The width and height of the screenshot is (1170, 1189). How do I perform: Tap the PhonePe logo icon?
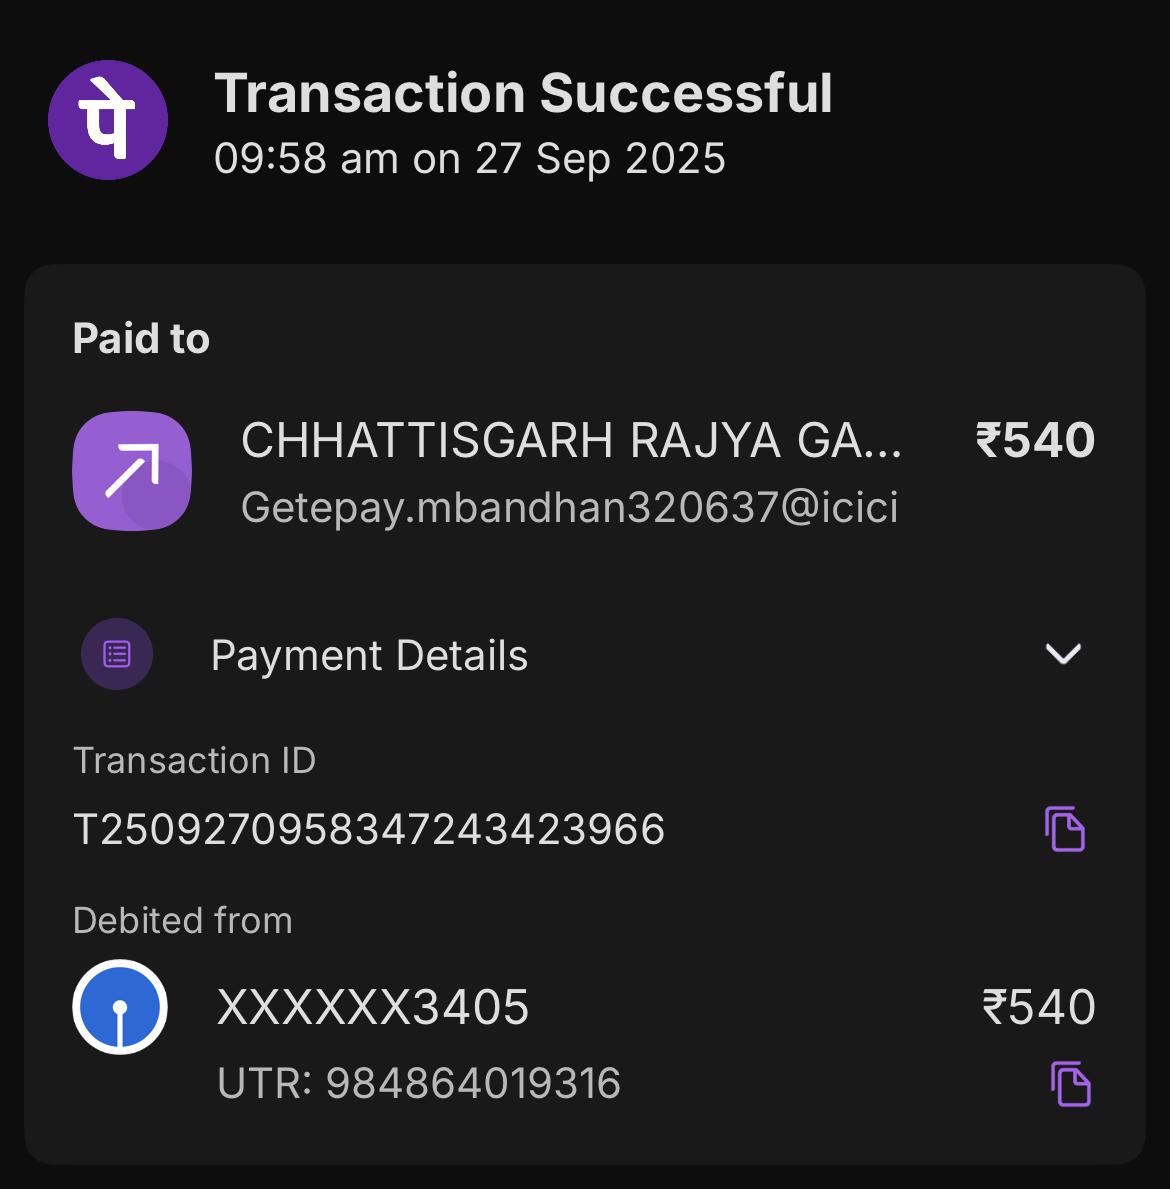[x=108, y=120]
